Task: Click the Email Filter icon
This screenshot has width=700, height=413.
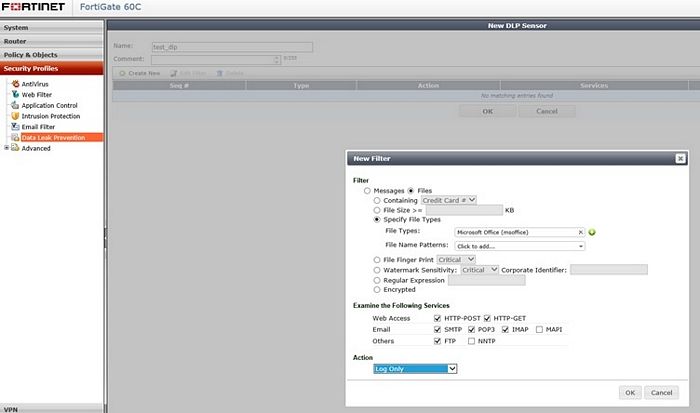Action: tap(15, 126)
